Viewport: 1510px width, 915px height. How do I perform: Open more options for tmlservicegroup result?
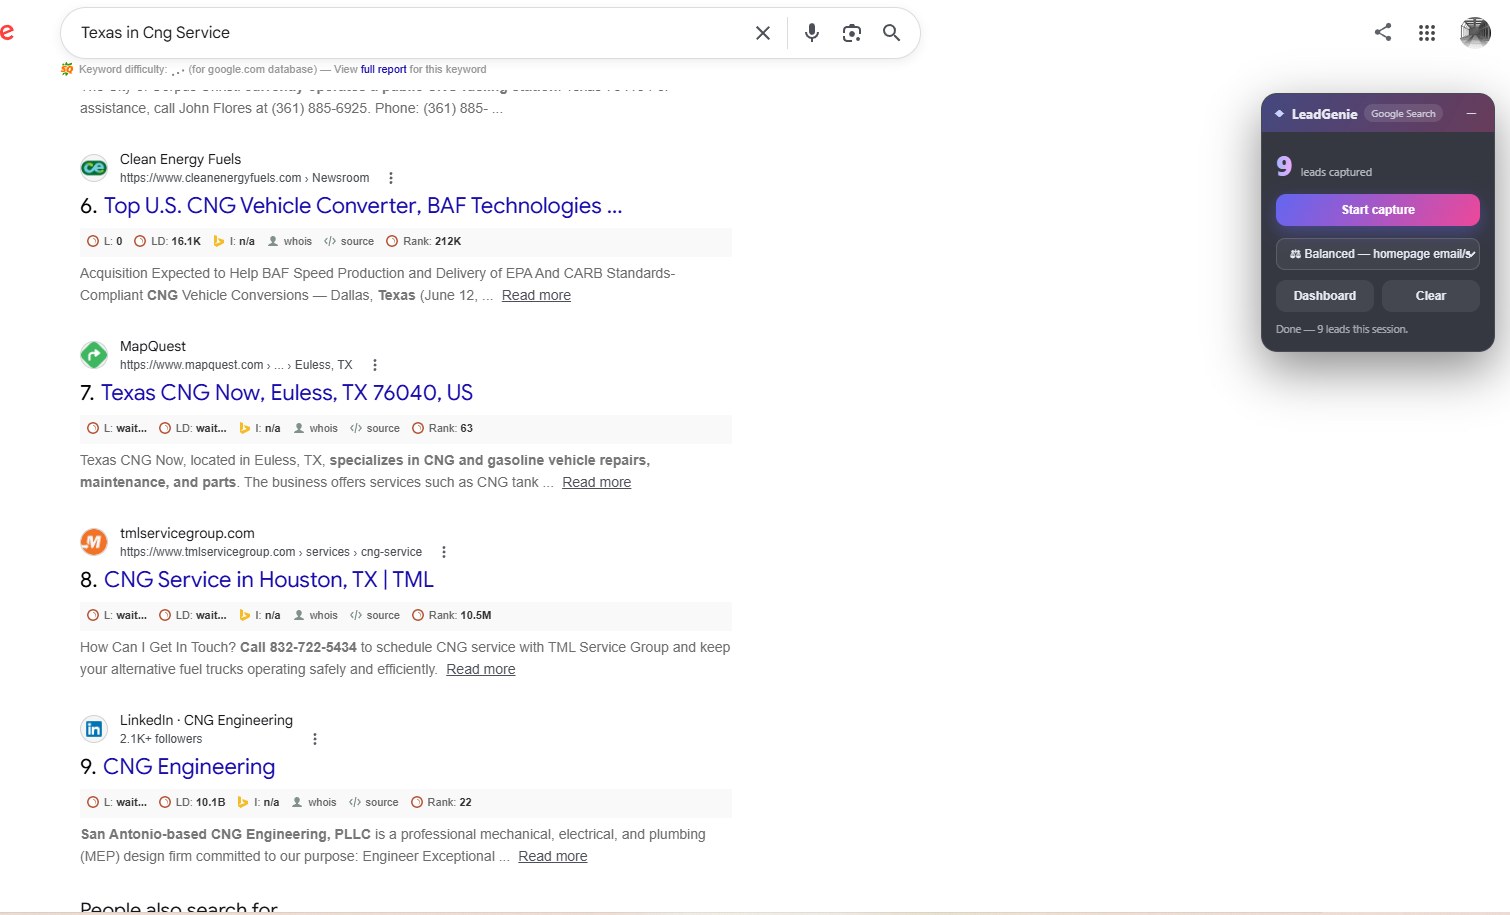444,552
